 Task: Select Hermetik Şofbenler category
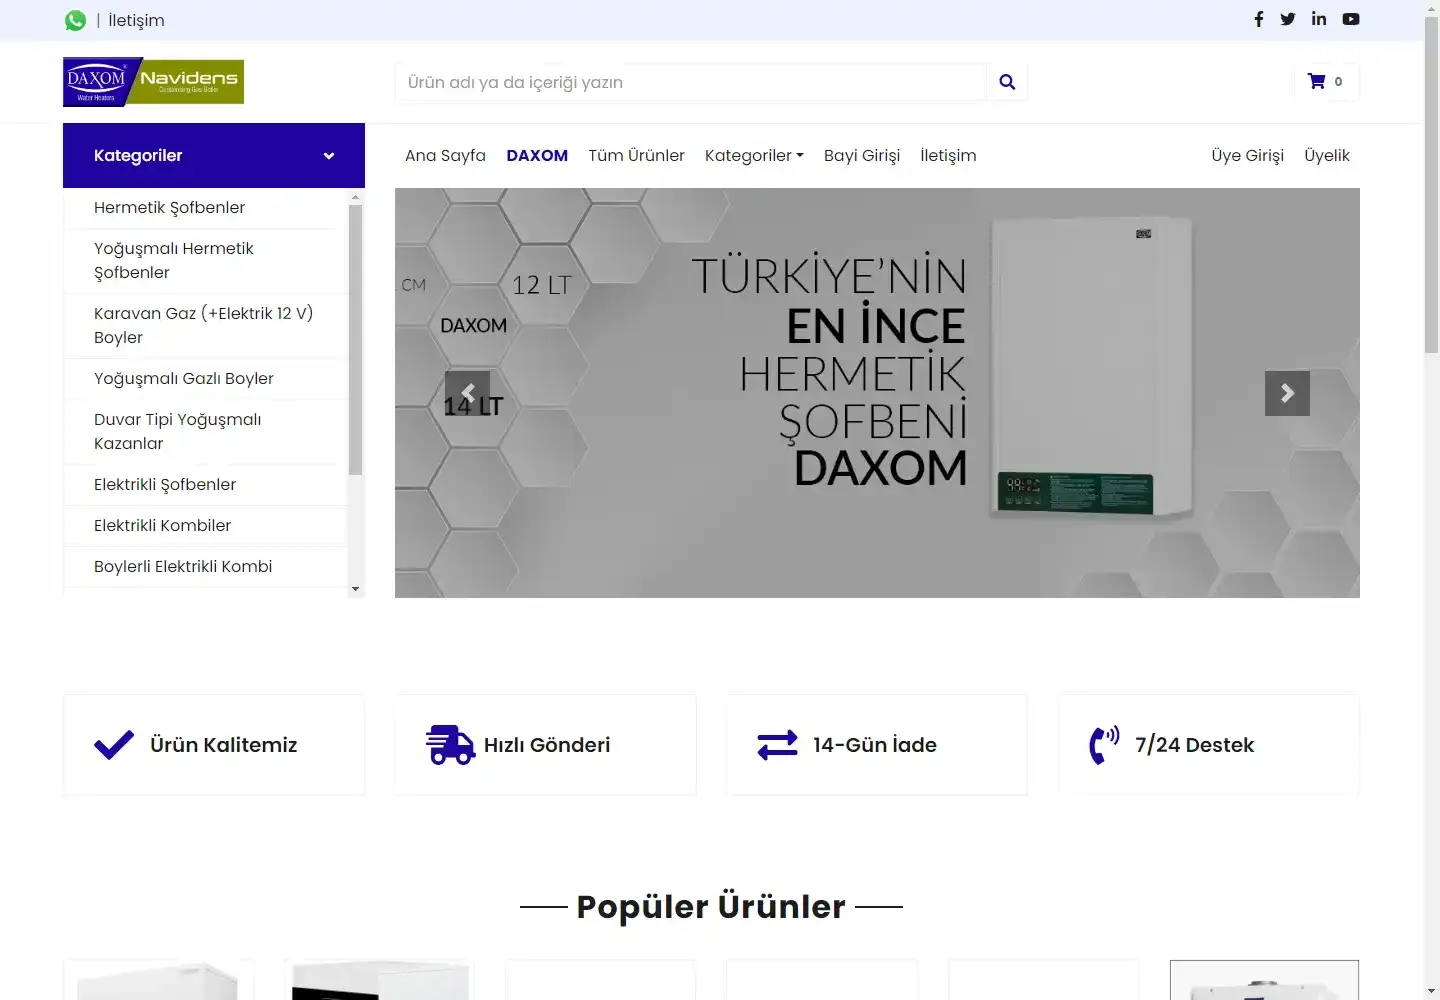(205, 208)
